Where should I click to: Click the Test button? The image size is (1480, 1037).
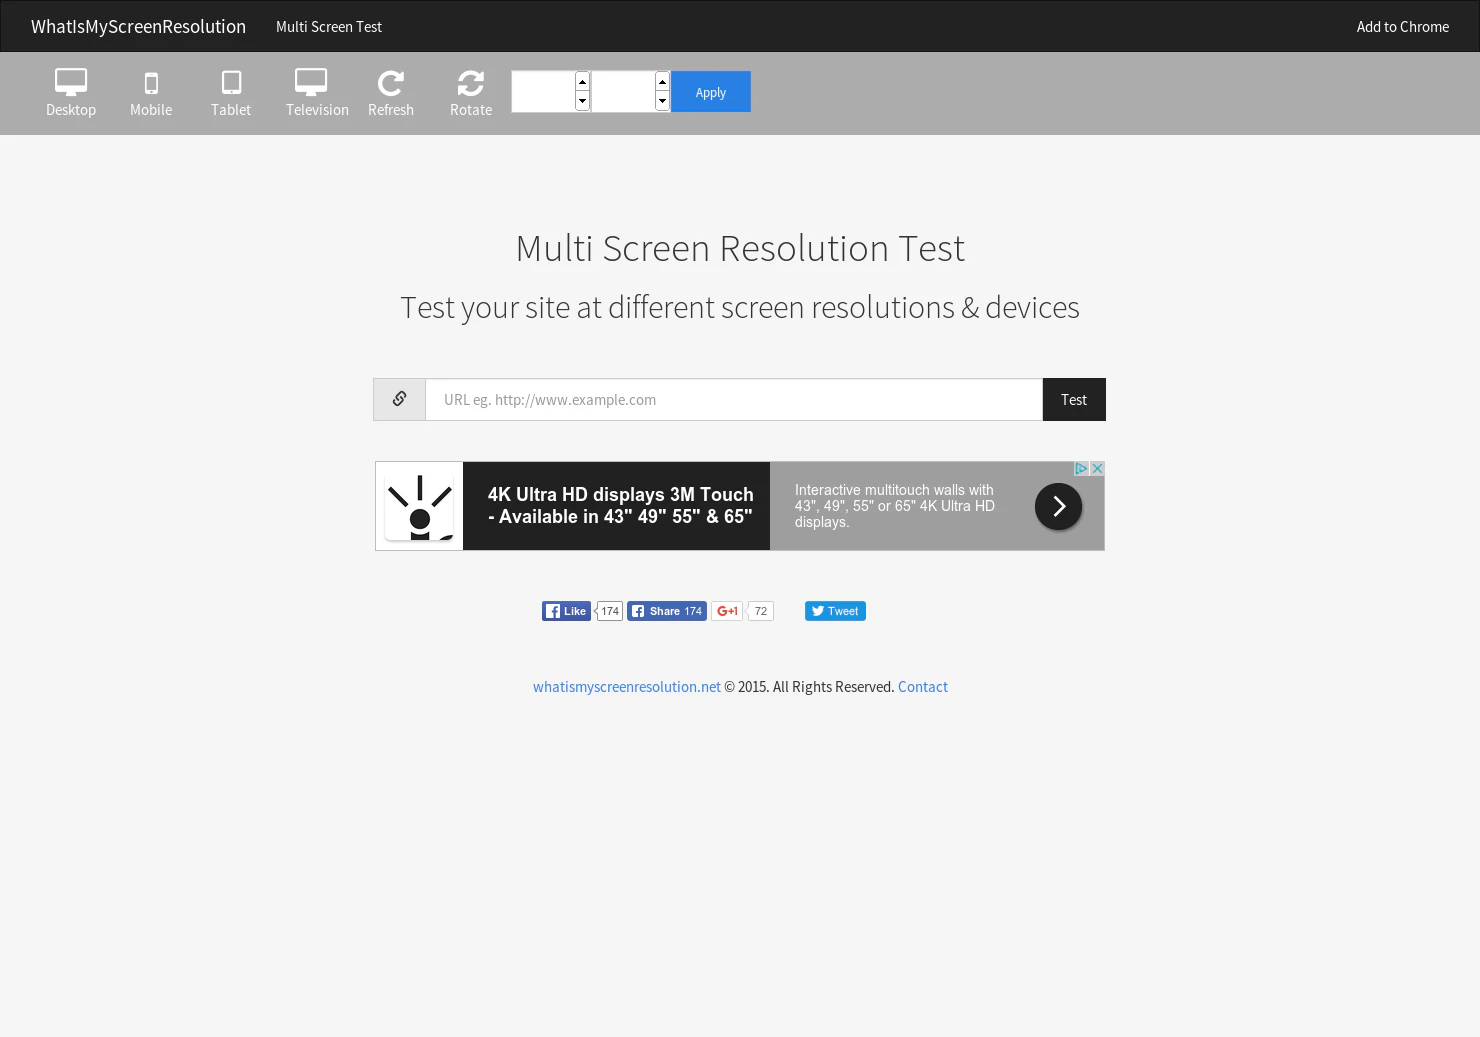[x=1074, y=399]
